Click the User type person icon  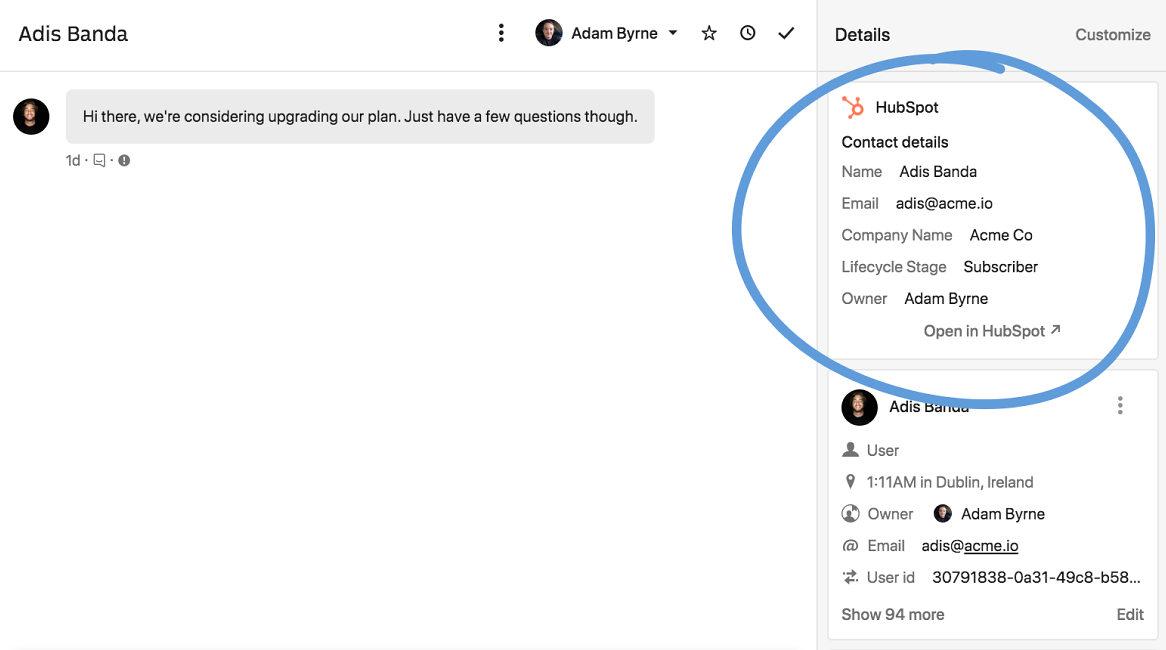point(850,450)
